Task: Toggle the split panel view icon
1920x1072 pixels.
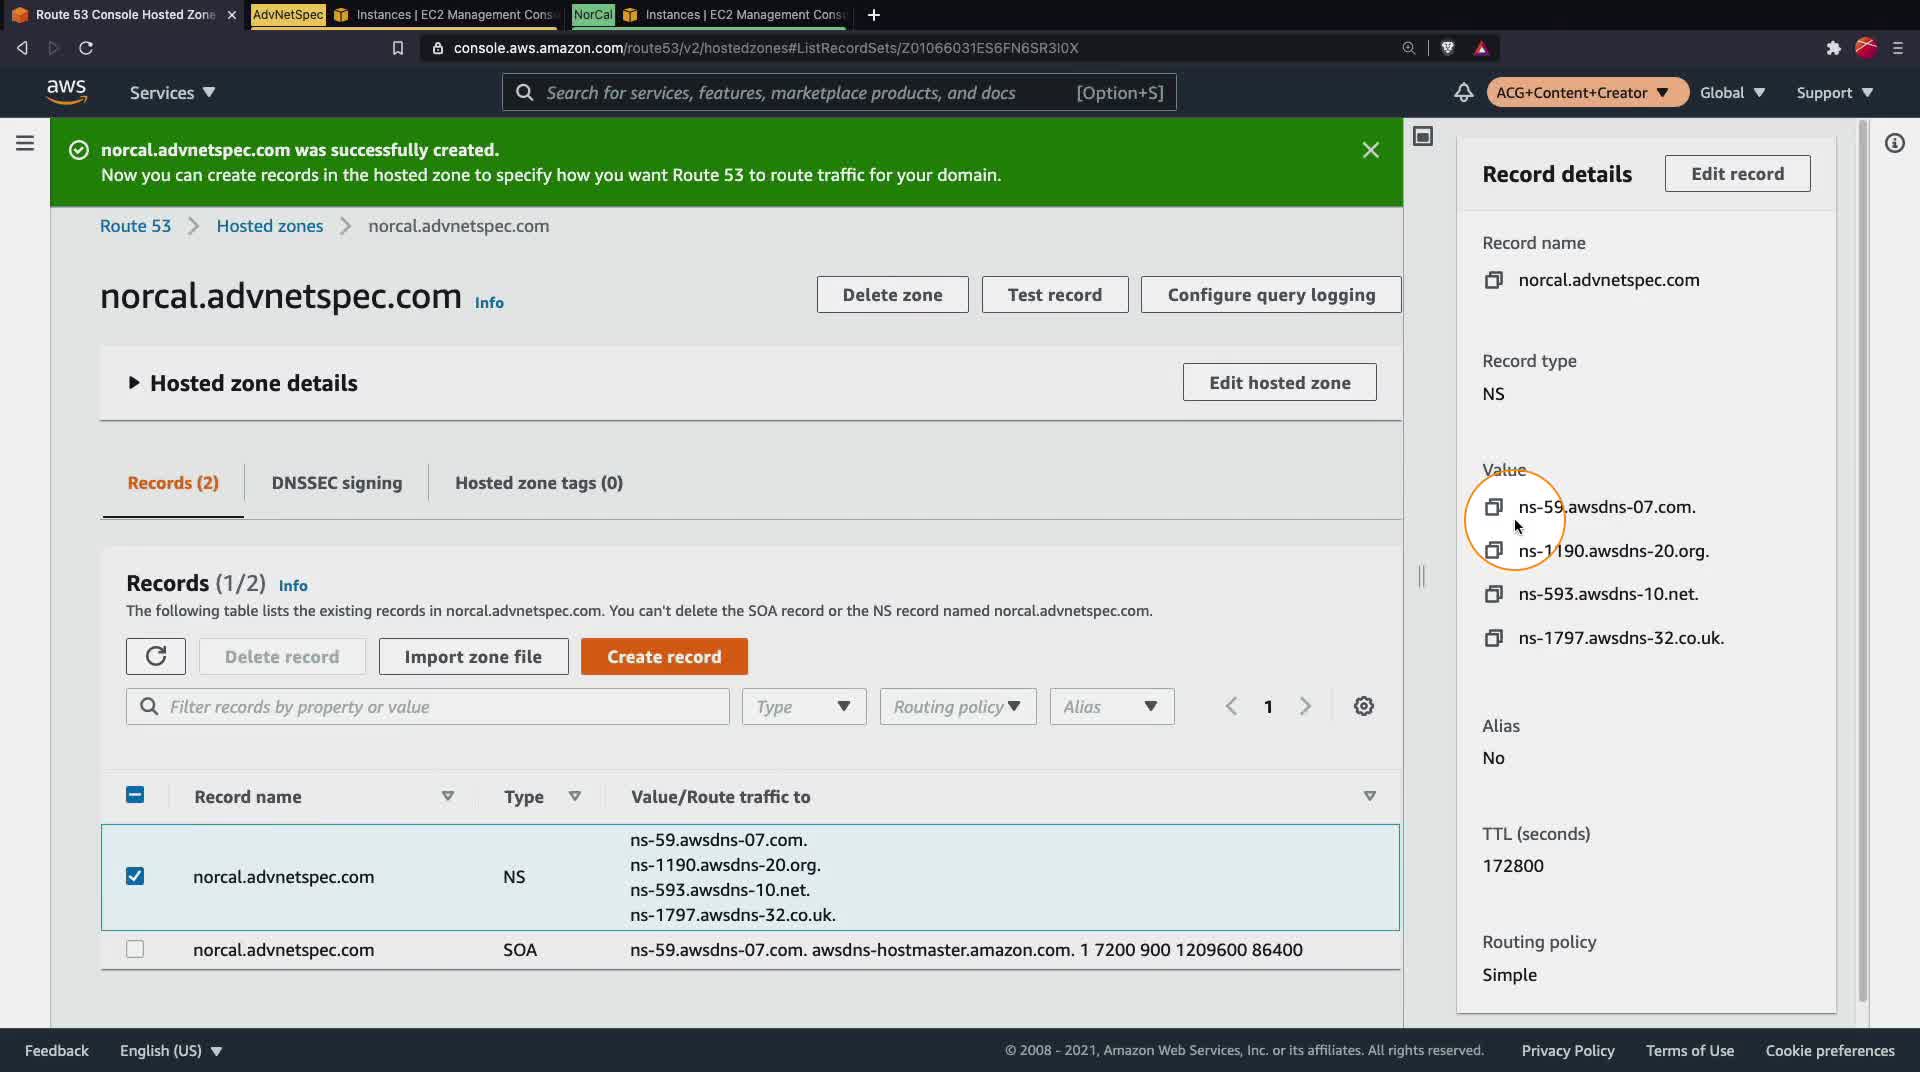Action: tap(1423, 136)
